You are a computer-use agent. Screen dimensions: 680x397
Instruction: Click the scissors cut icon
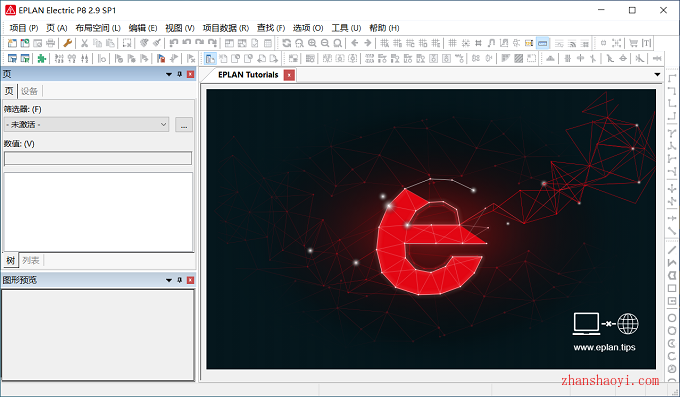[x=84, y=43]
